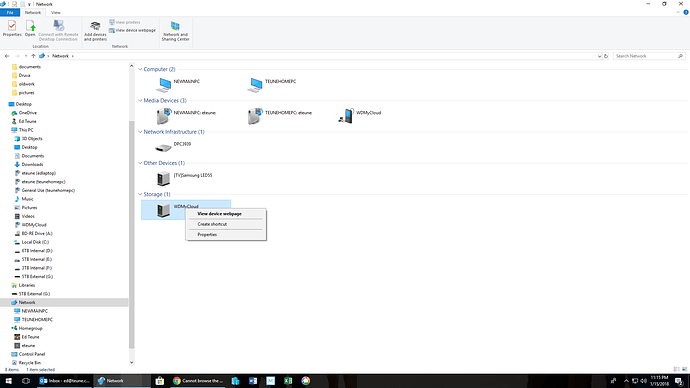Click the Search Network field
Screen dimensions: 690x388
click(x=646, y=56)
